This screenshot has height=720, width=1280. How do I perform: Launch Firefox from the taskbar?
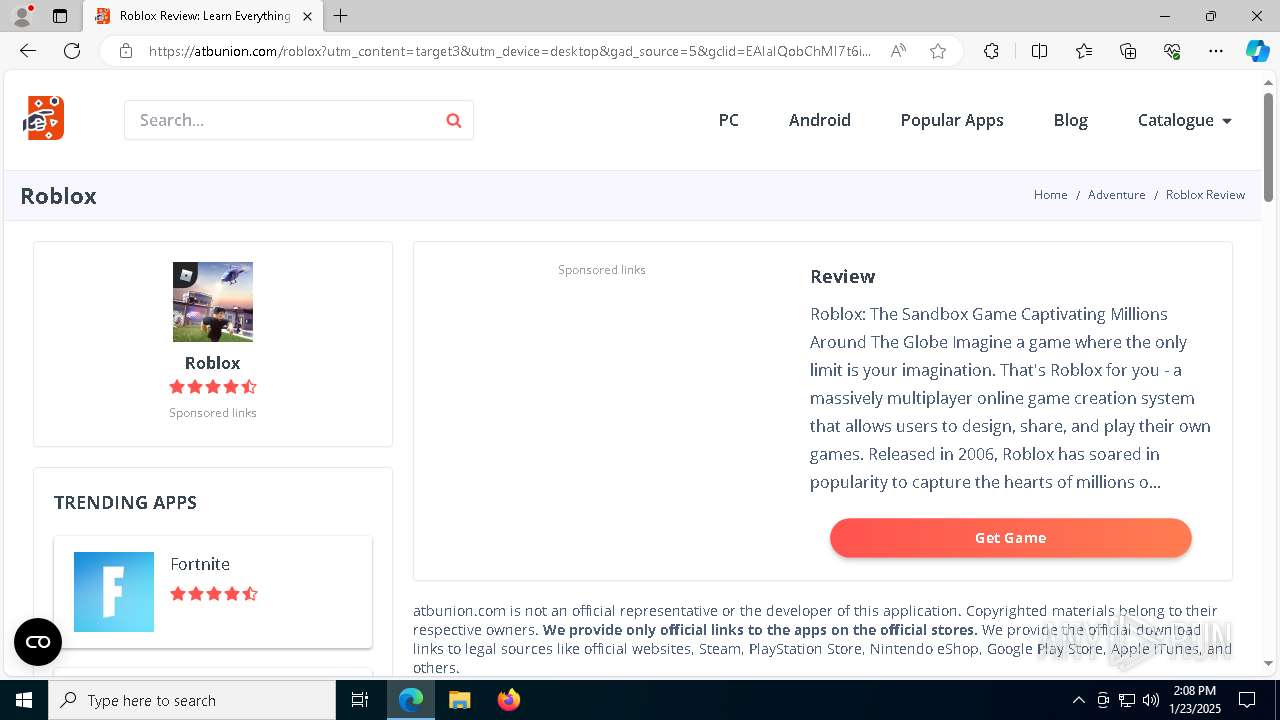pyautogui.click(x=509, y=700)
